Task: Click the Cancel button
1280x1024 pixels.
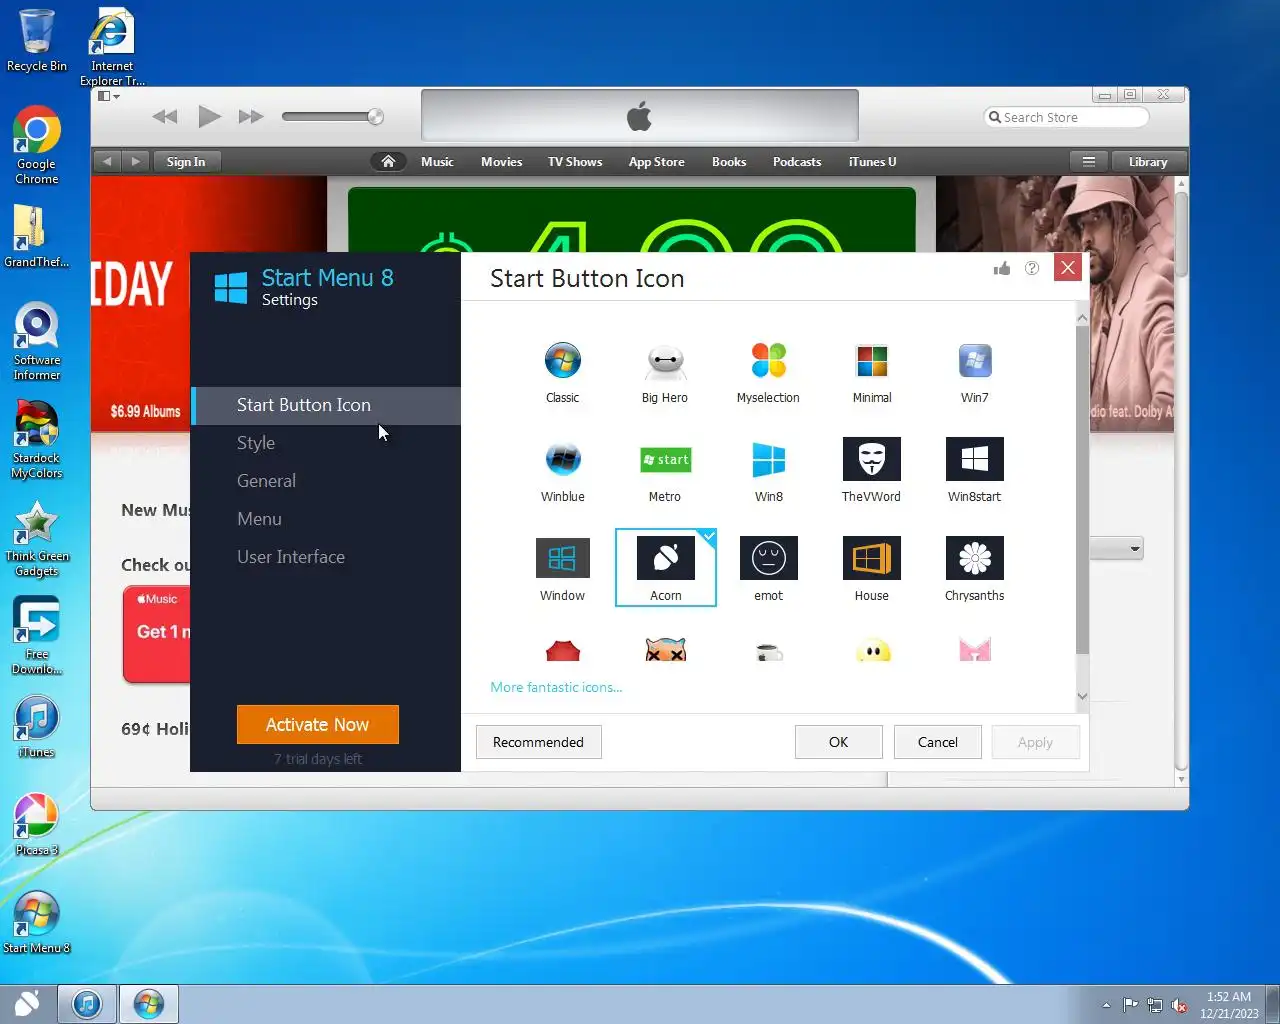Action: pos(937,742)
